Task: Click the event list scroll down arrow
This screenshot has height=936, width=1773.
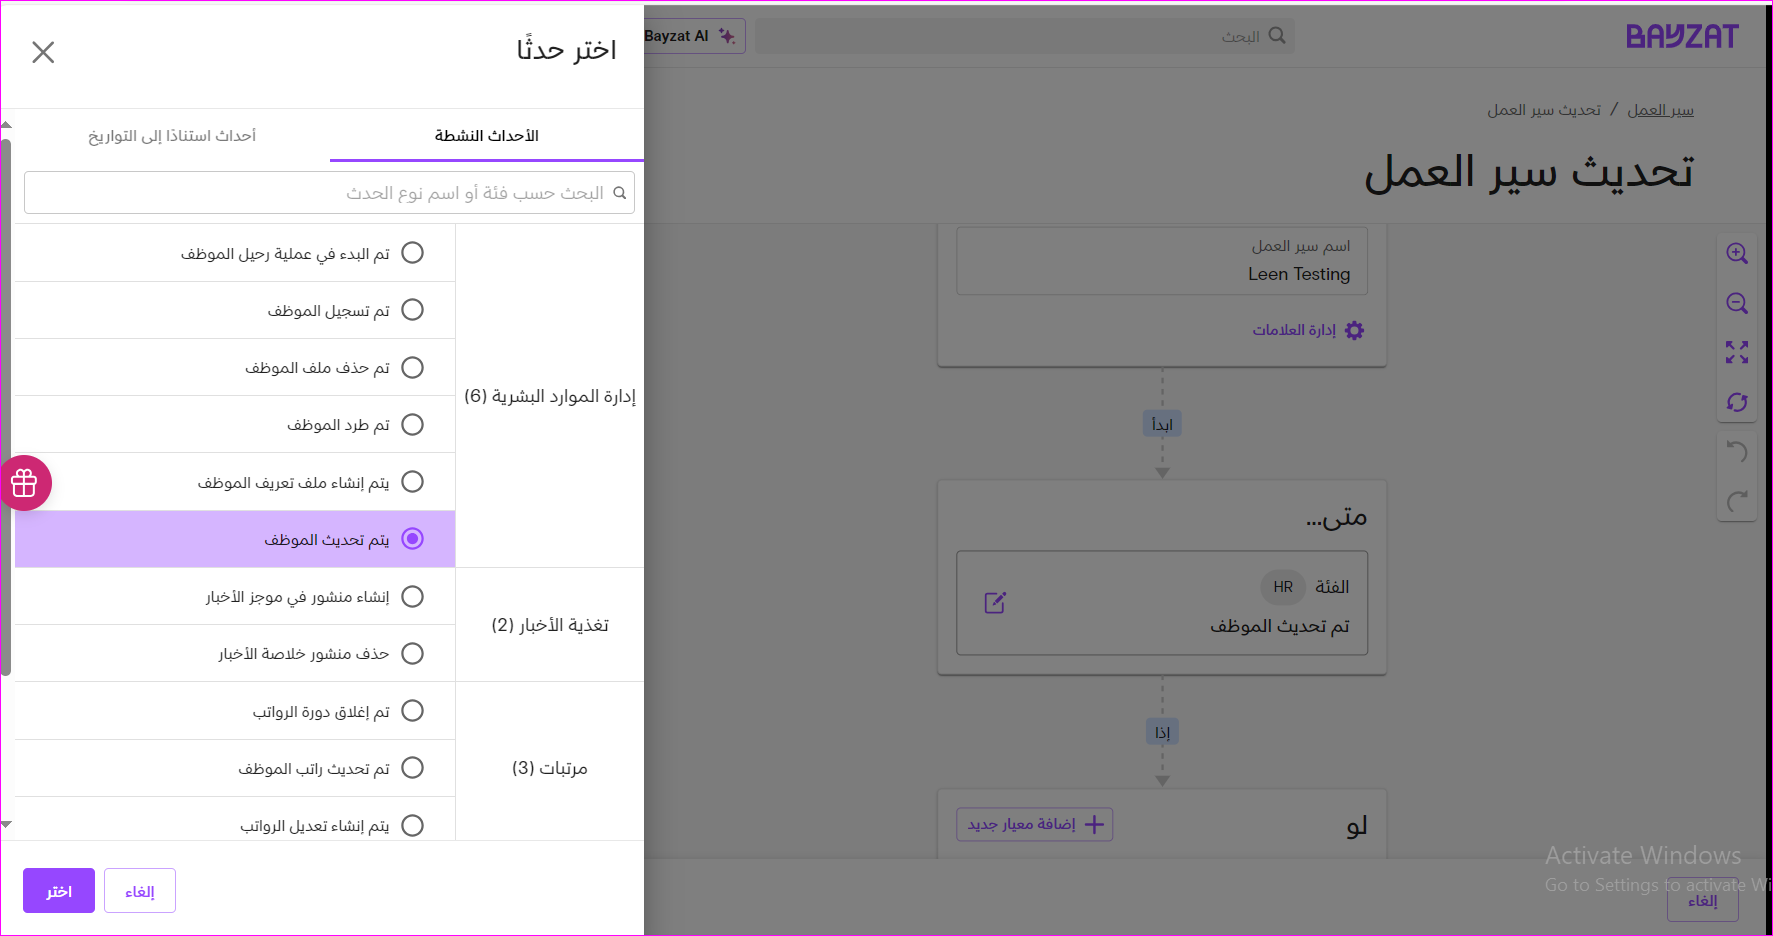Action: click(6, 825)
